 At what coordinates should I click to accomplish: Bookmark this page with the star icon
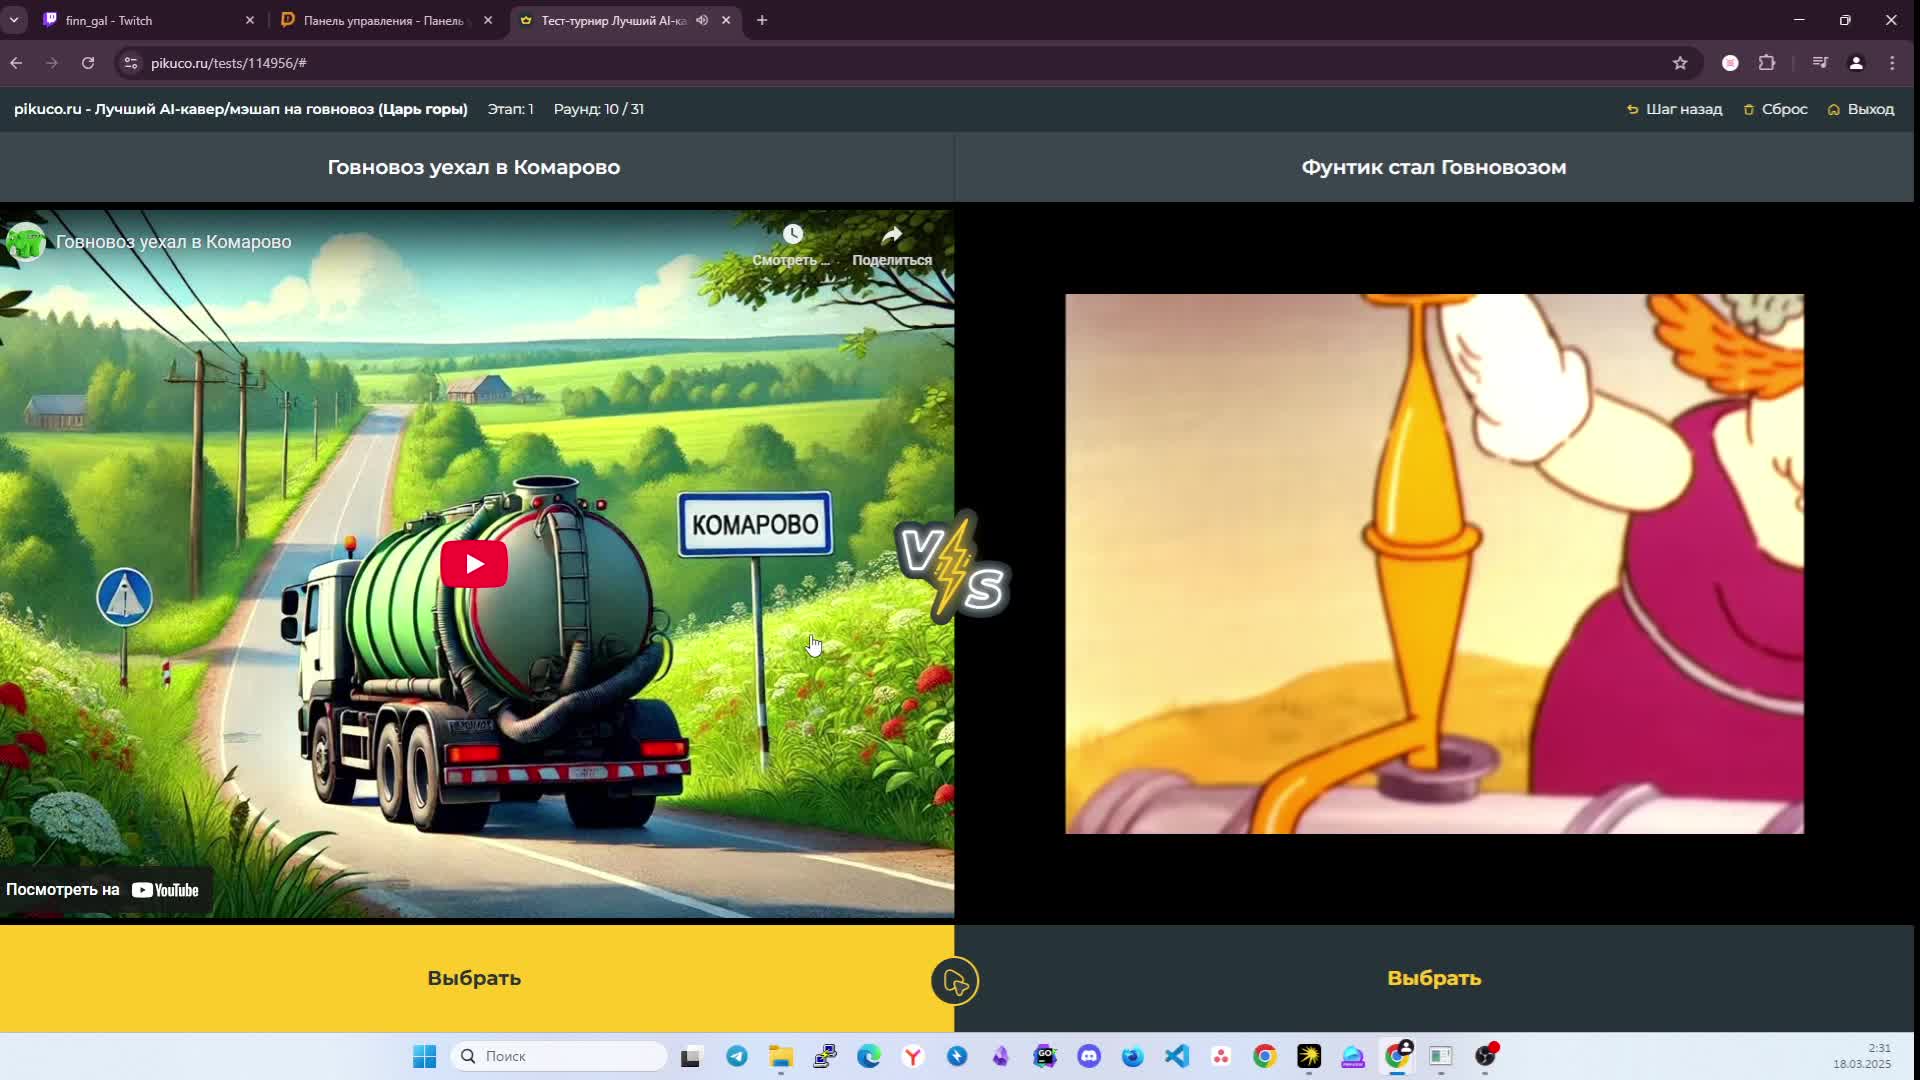point(1680,63)
